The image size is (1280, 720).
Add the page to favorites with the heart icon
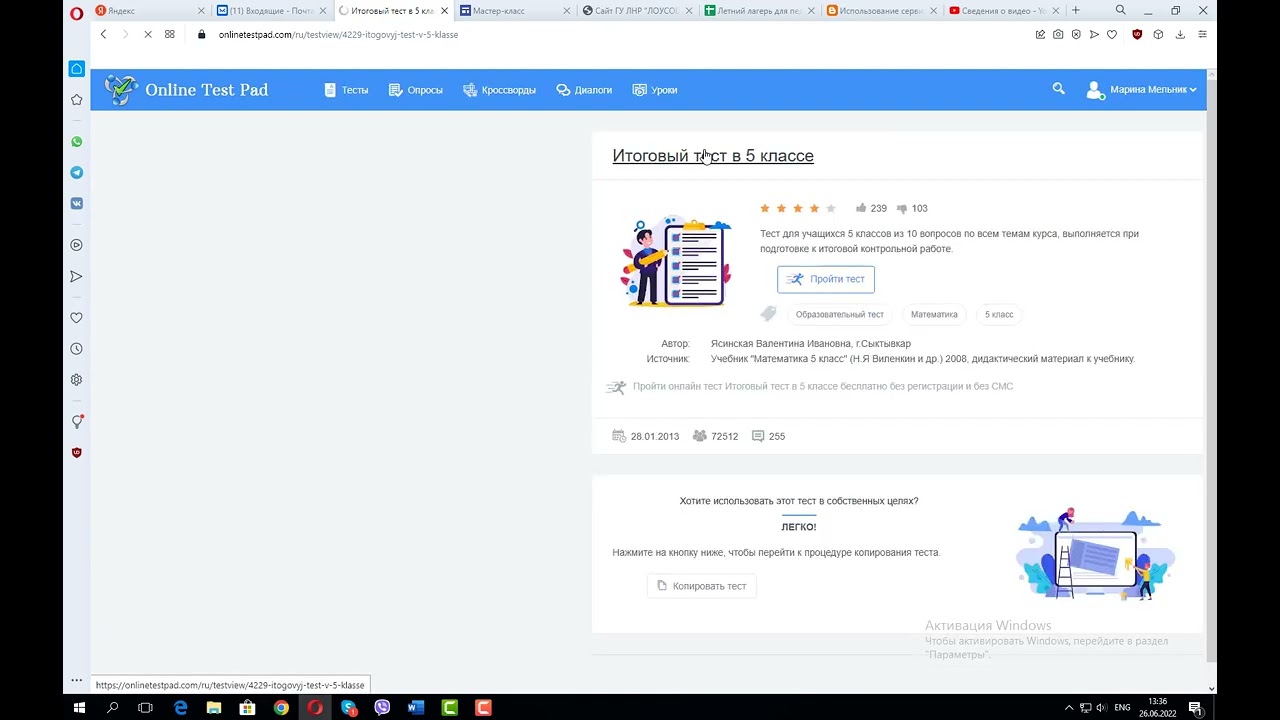[1111, 34]
